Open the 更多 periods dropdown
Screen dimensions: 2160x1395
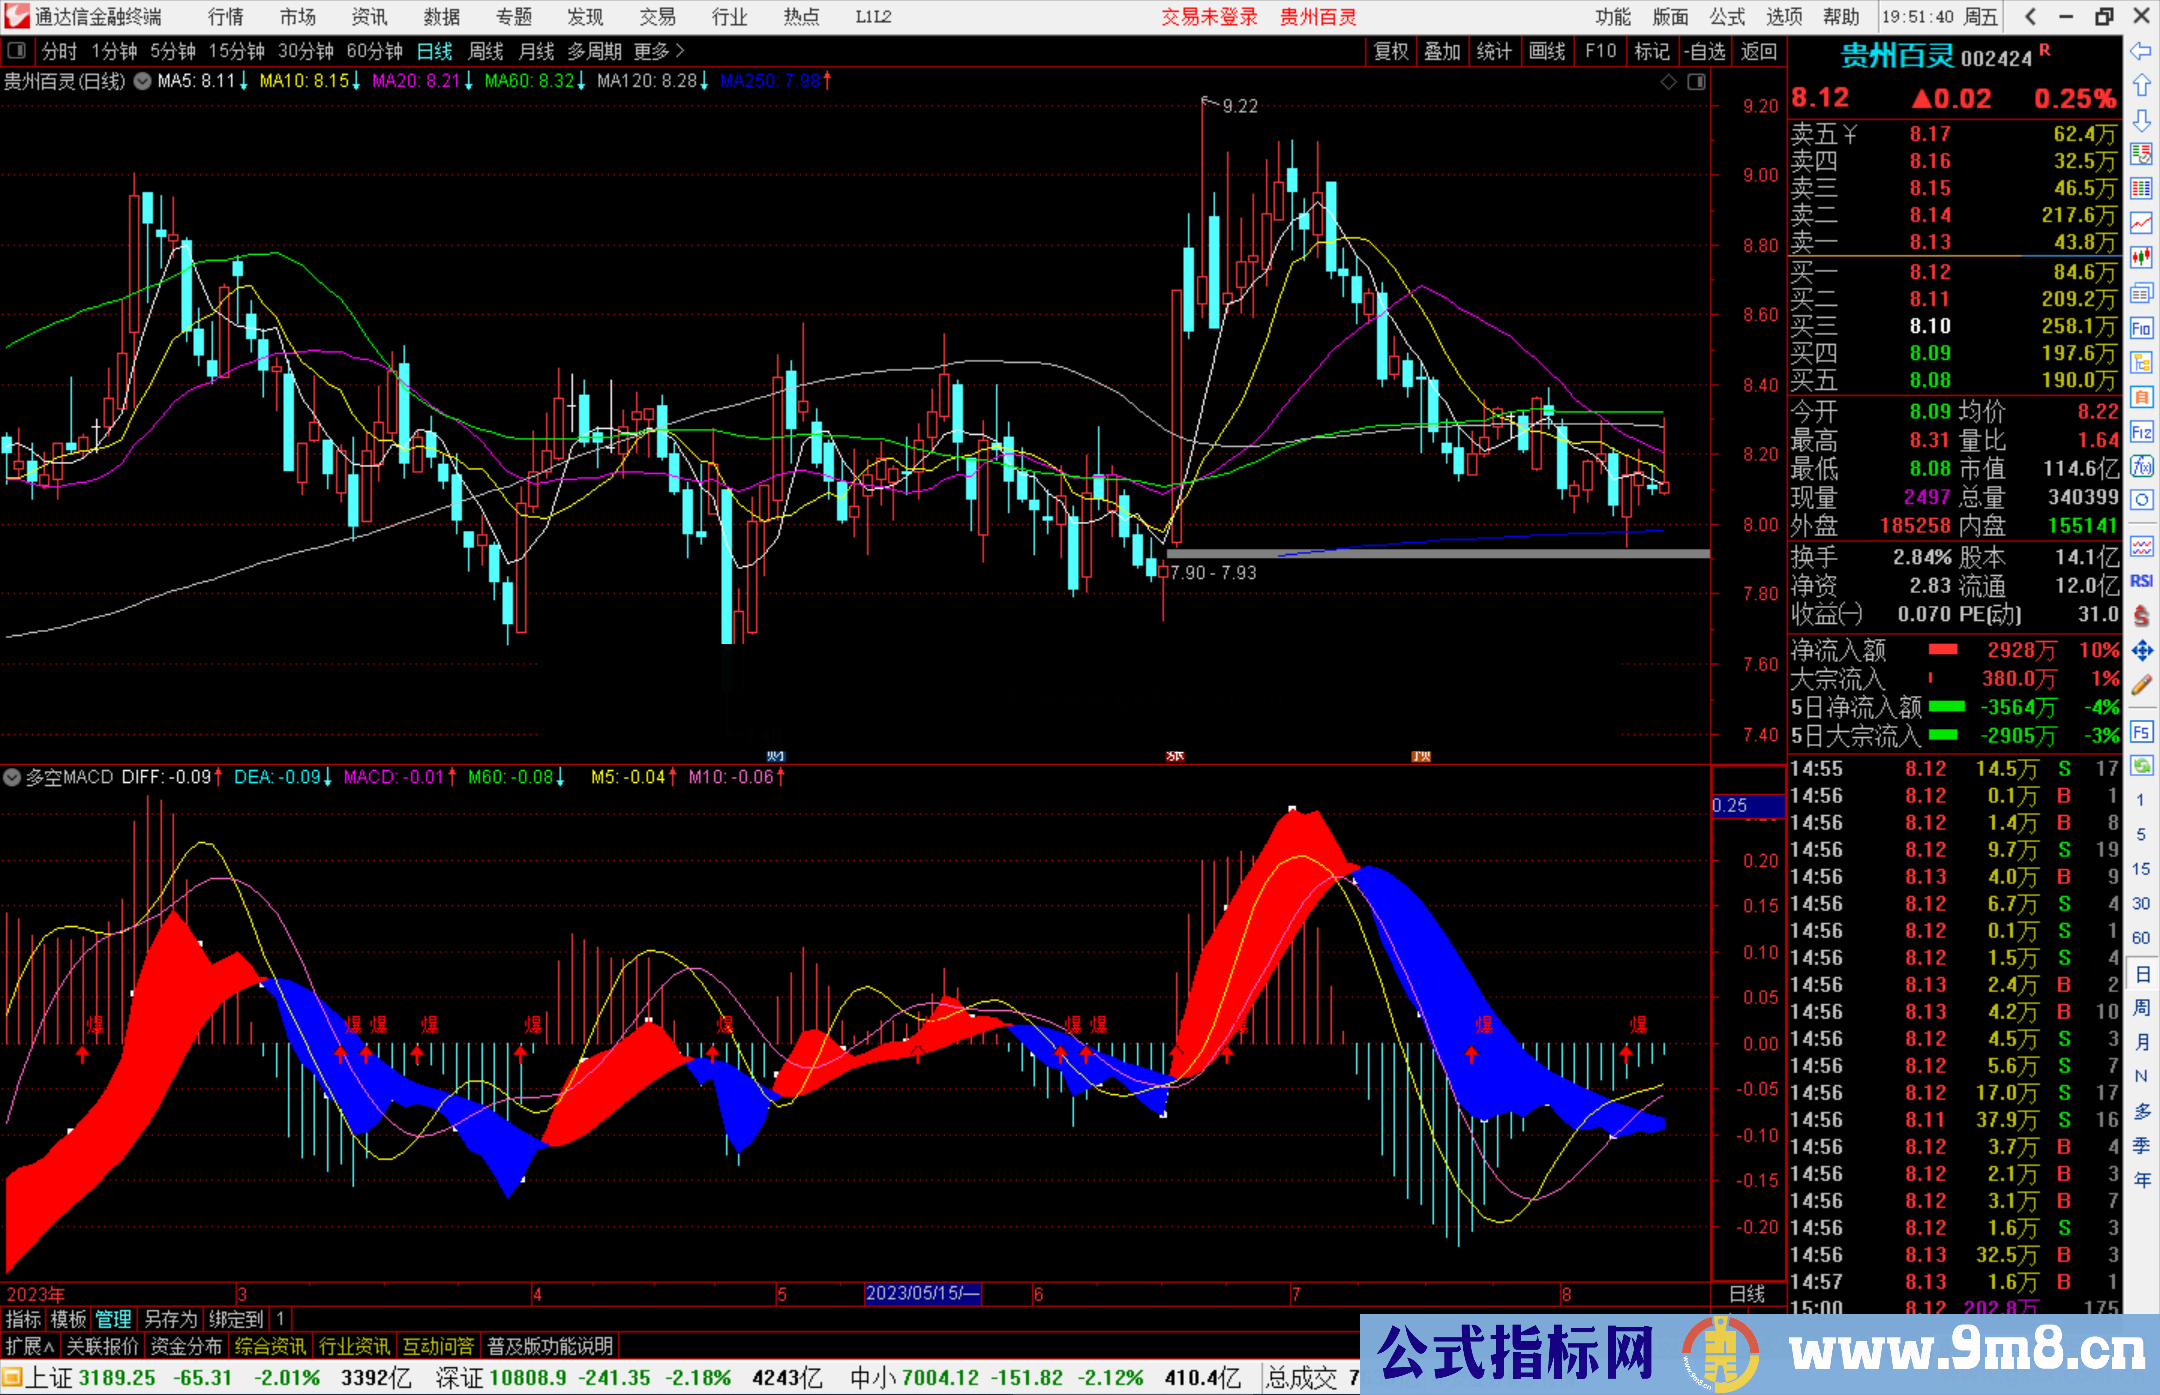[x=653, y=51]
